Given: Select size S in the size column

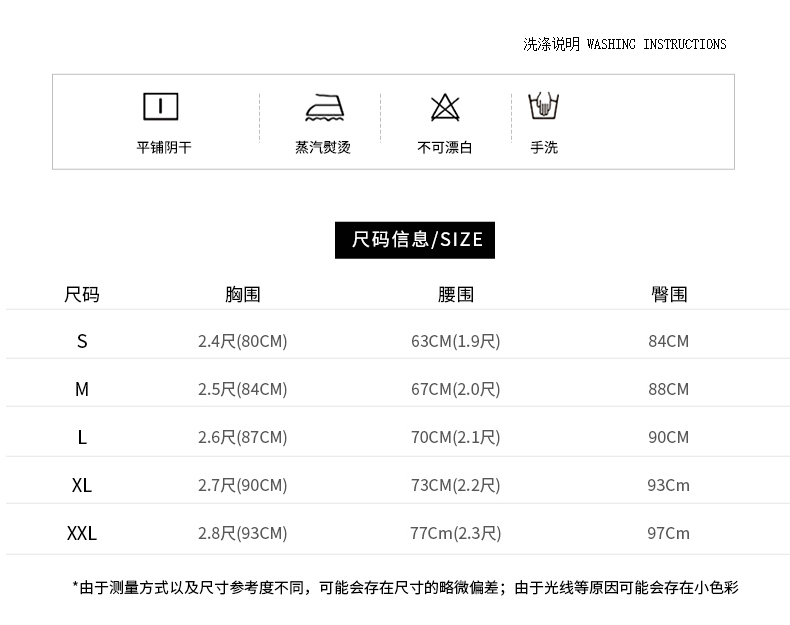Looking at the screenshot, I should pyautogui.click(x=82, y=341).
